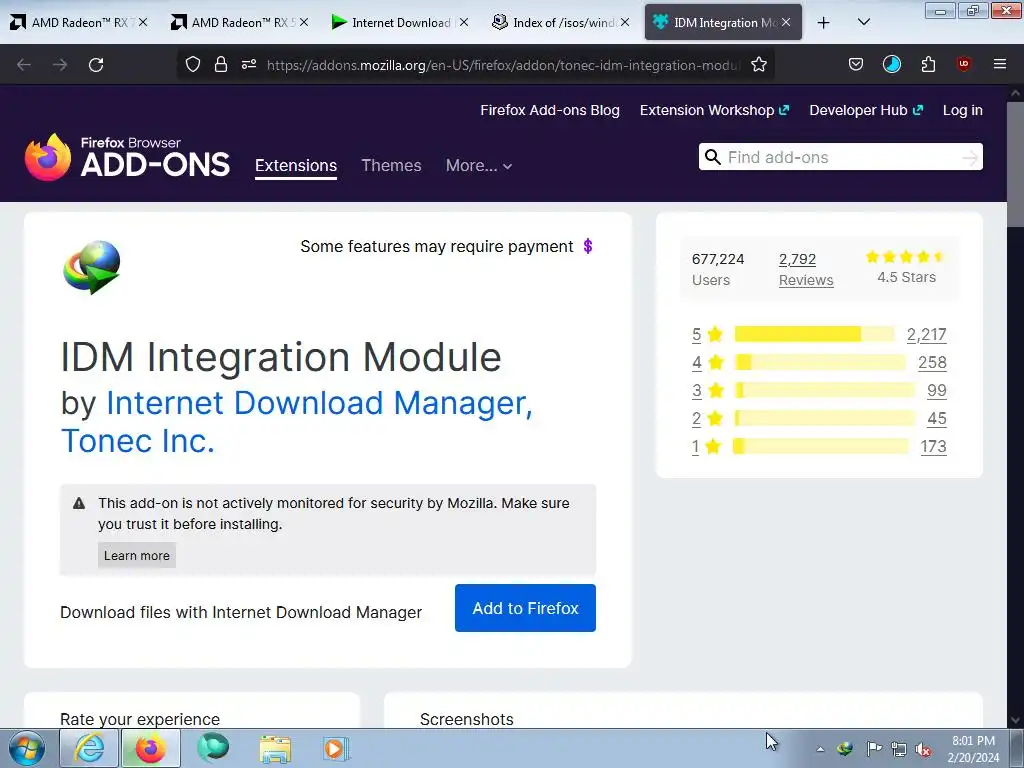Open a new tab with the plus button
Screen dimensions: 1024x768
824,23
